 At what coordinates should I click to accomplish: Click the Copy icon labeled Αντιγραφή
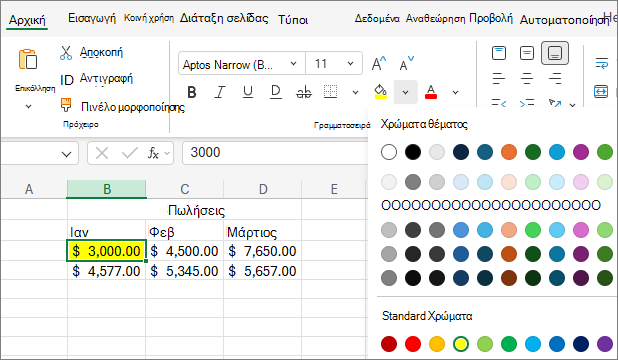click(67, 80)
